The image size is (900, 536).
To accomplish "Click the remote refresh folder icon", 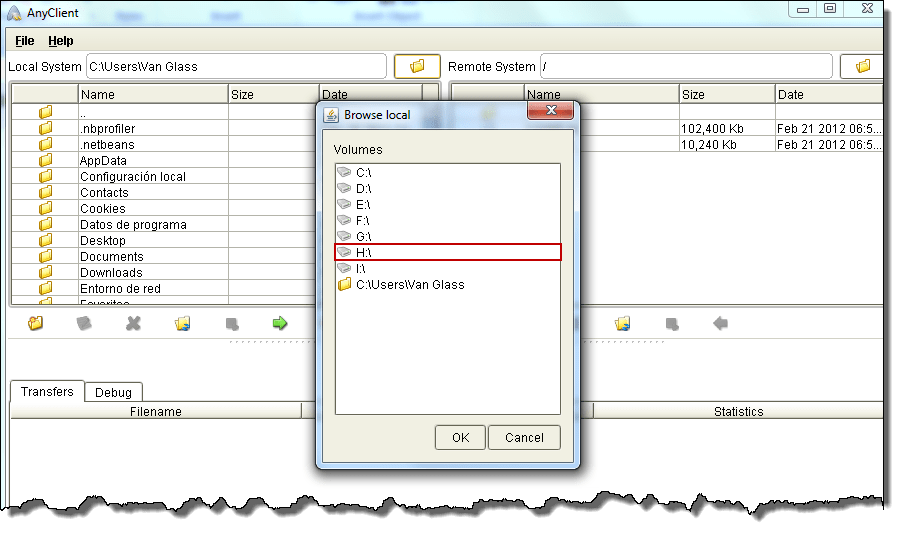I will pos(623,324).
